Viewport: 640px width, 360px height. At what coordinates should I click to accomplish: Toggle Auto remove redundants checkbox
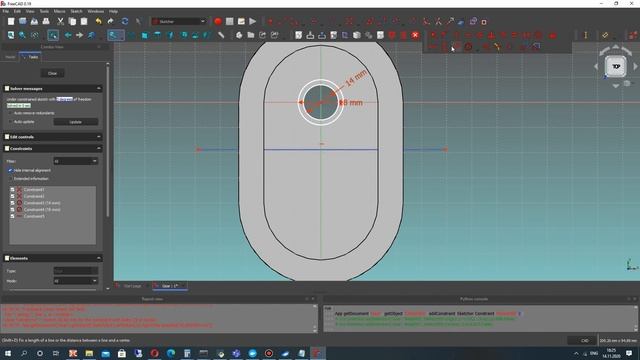[11, 113]
